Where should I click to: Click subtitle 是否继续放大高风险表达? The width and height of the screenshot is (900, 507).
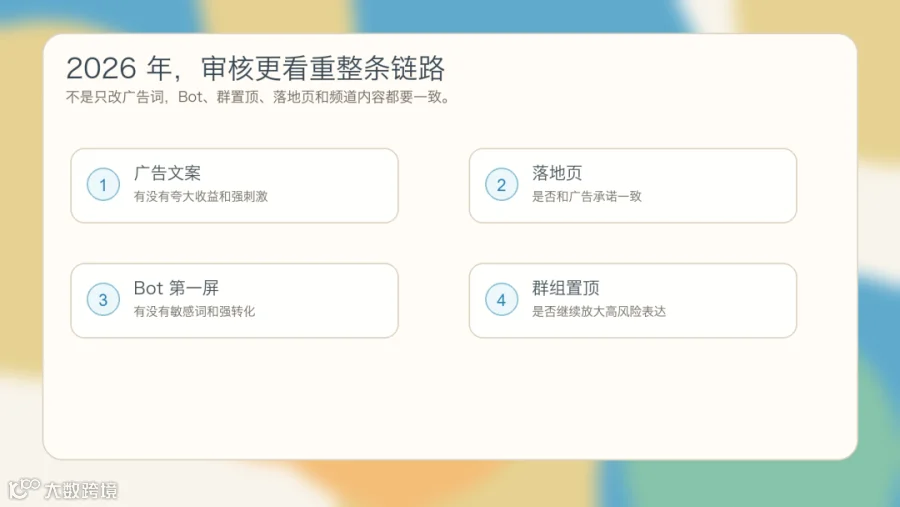click(599, 311)
